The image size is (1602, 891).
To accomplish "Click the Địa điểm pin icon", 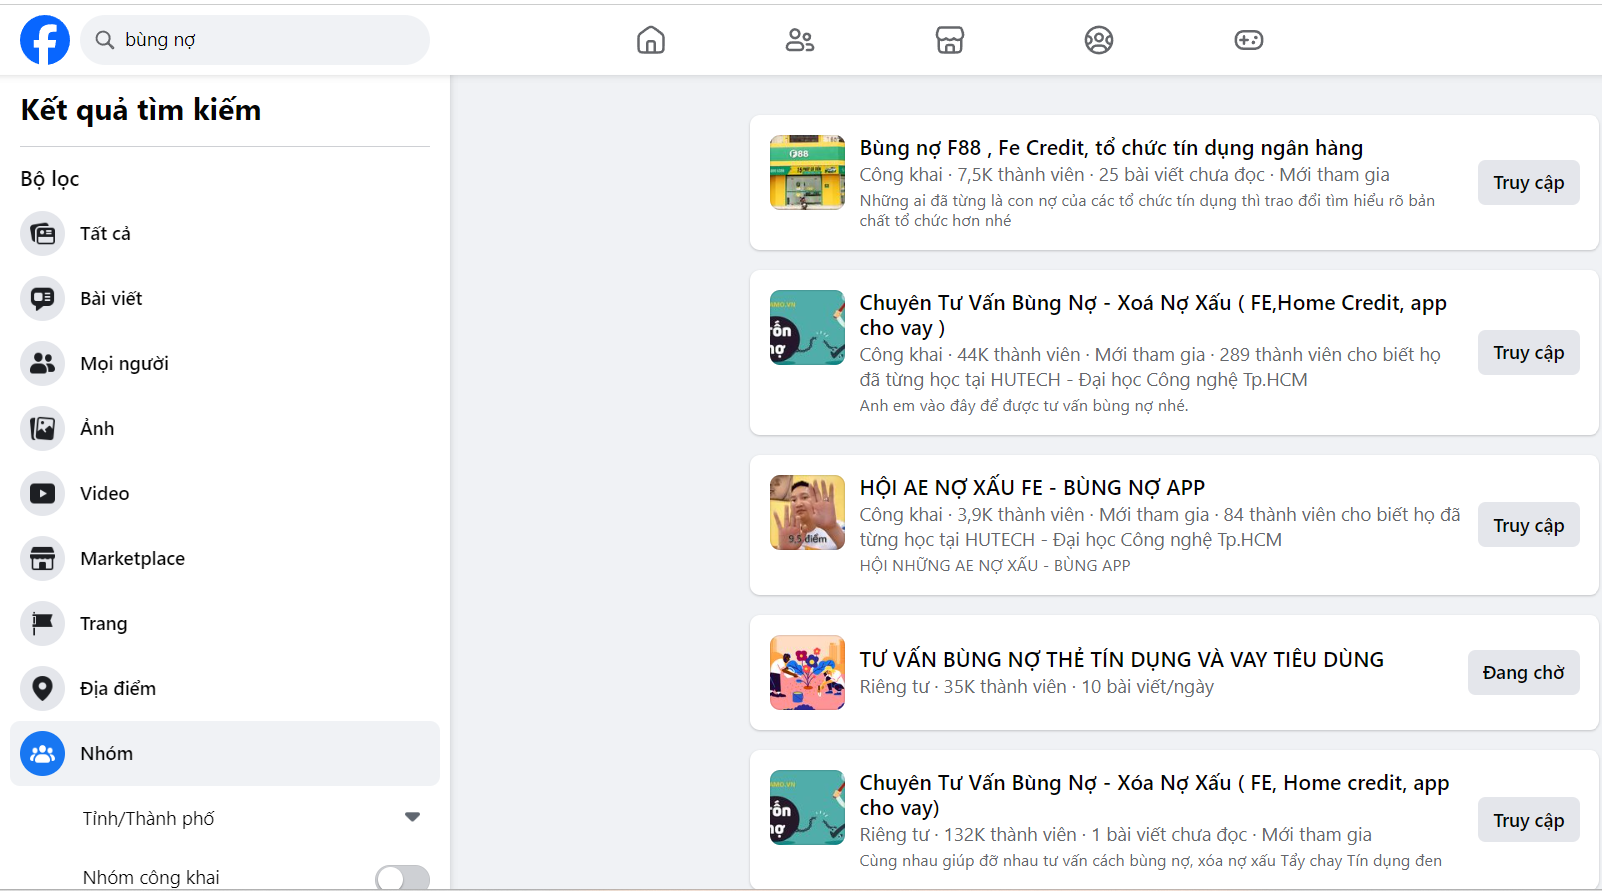I will point(42,689).
